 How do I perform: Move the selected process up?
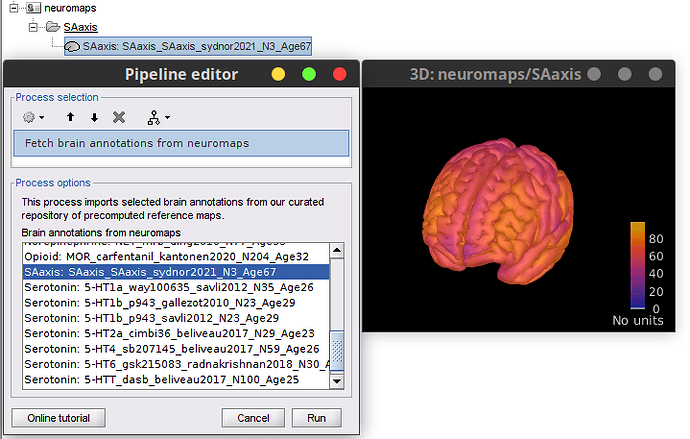[x=70, y=117]
